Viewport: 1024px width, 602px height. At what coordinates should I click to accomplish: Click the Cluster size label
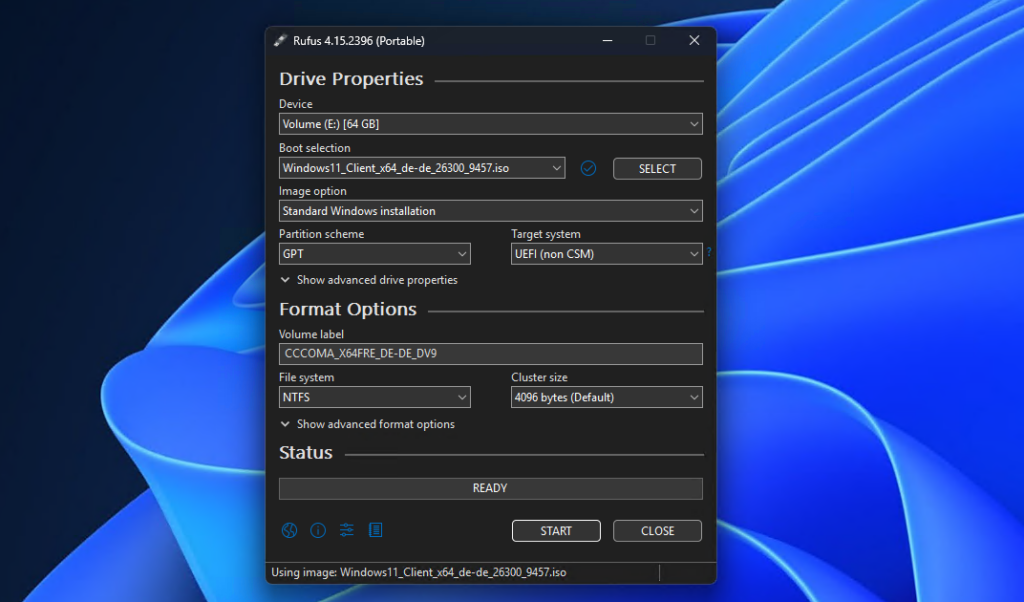click(x=539, y=377)
